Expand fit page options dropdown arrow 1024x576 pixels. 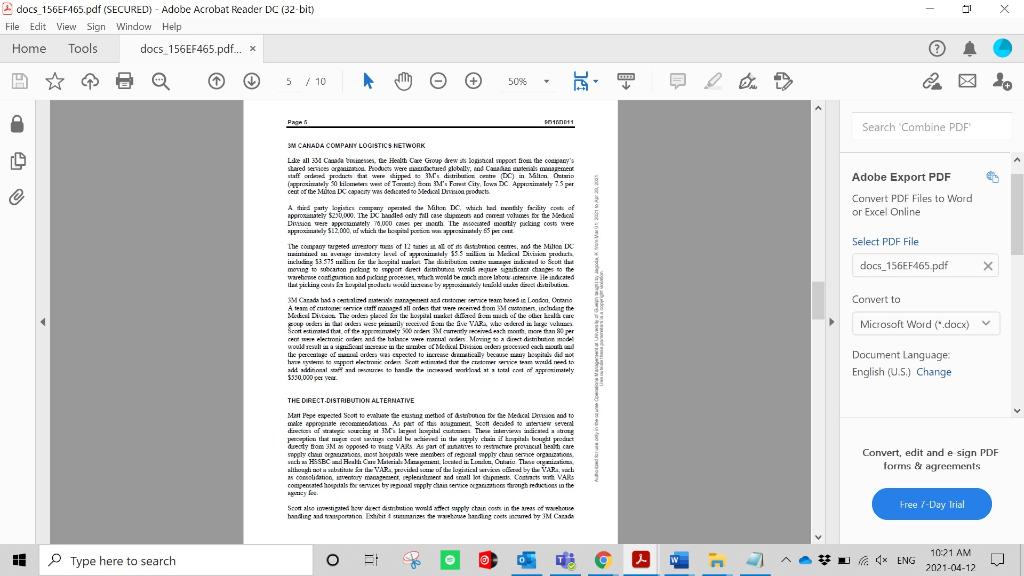pyautogui.click(x=596, y=82)
